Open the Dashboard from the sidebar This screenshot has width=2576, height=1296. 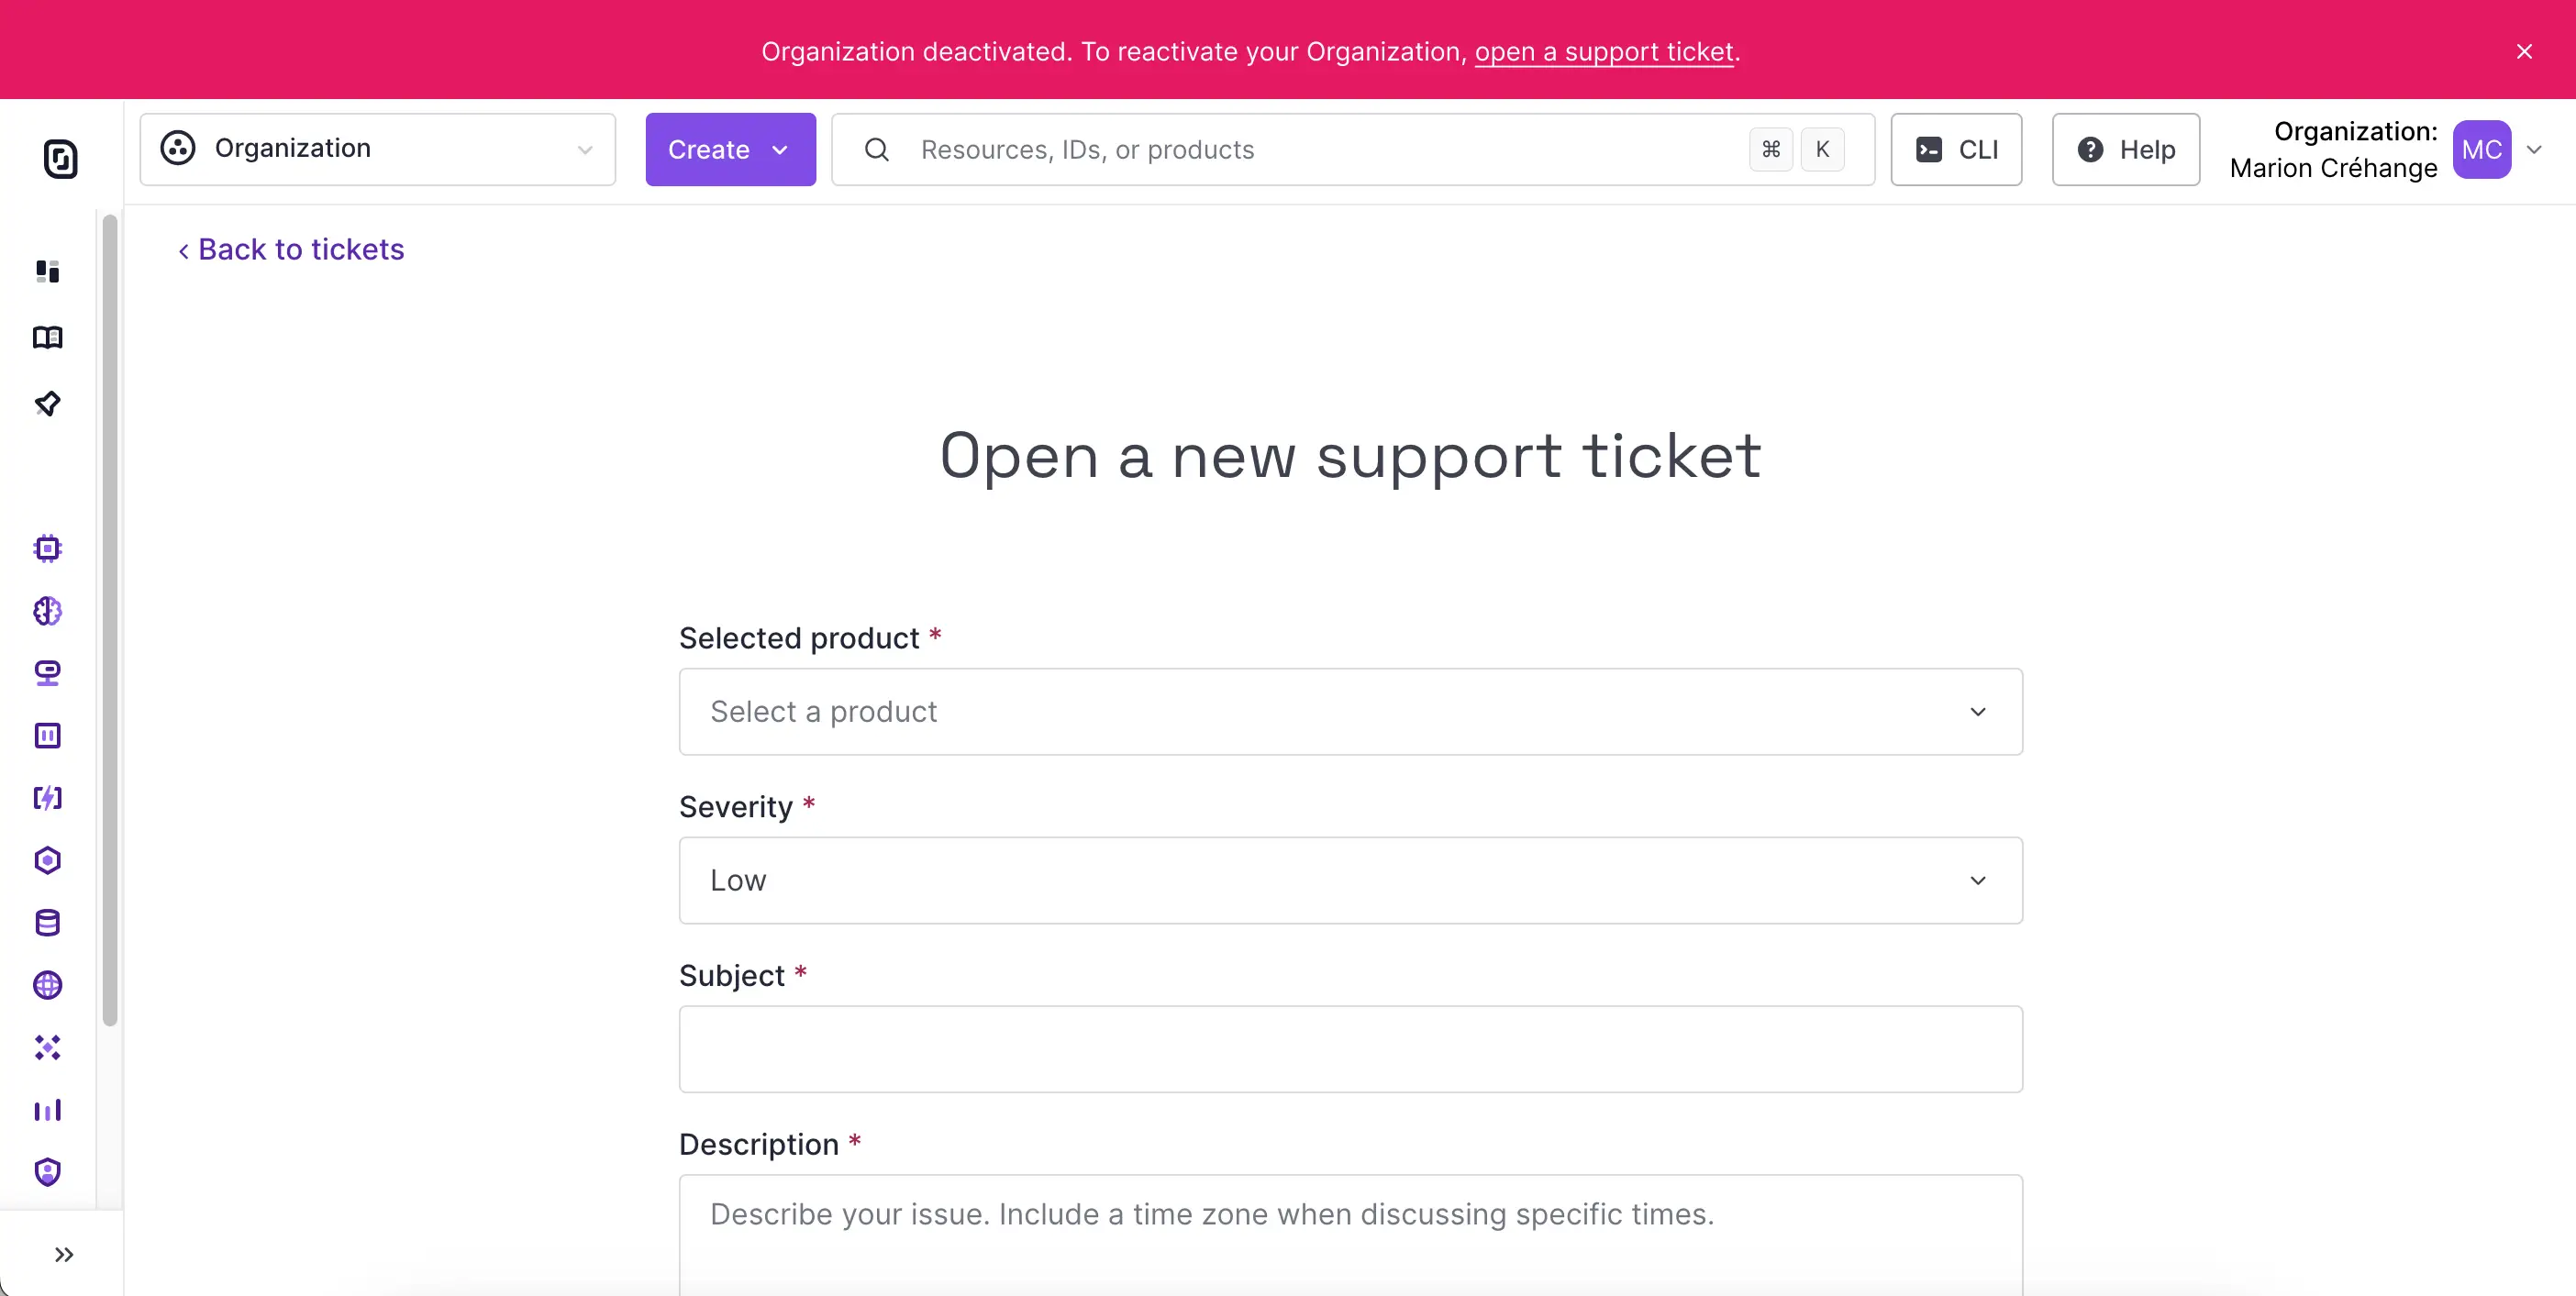click(x=46, y=271)
